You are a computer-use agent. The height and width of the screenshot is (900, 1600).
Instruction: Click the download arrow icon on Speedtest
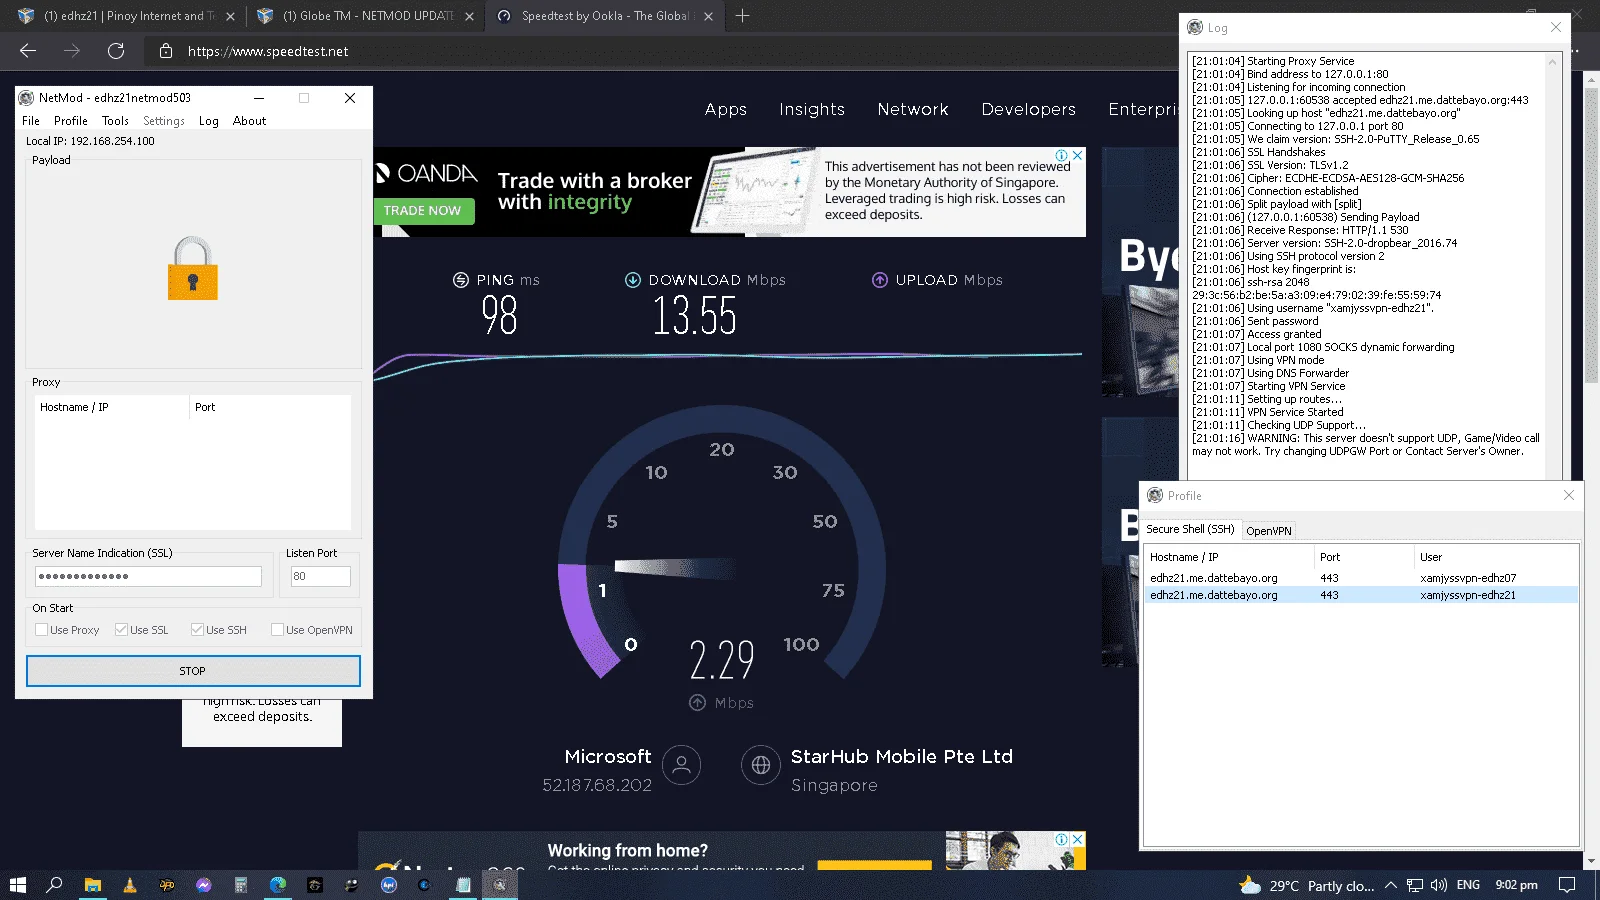point(632,280)
